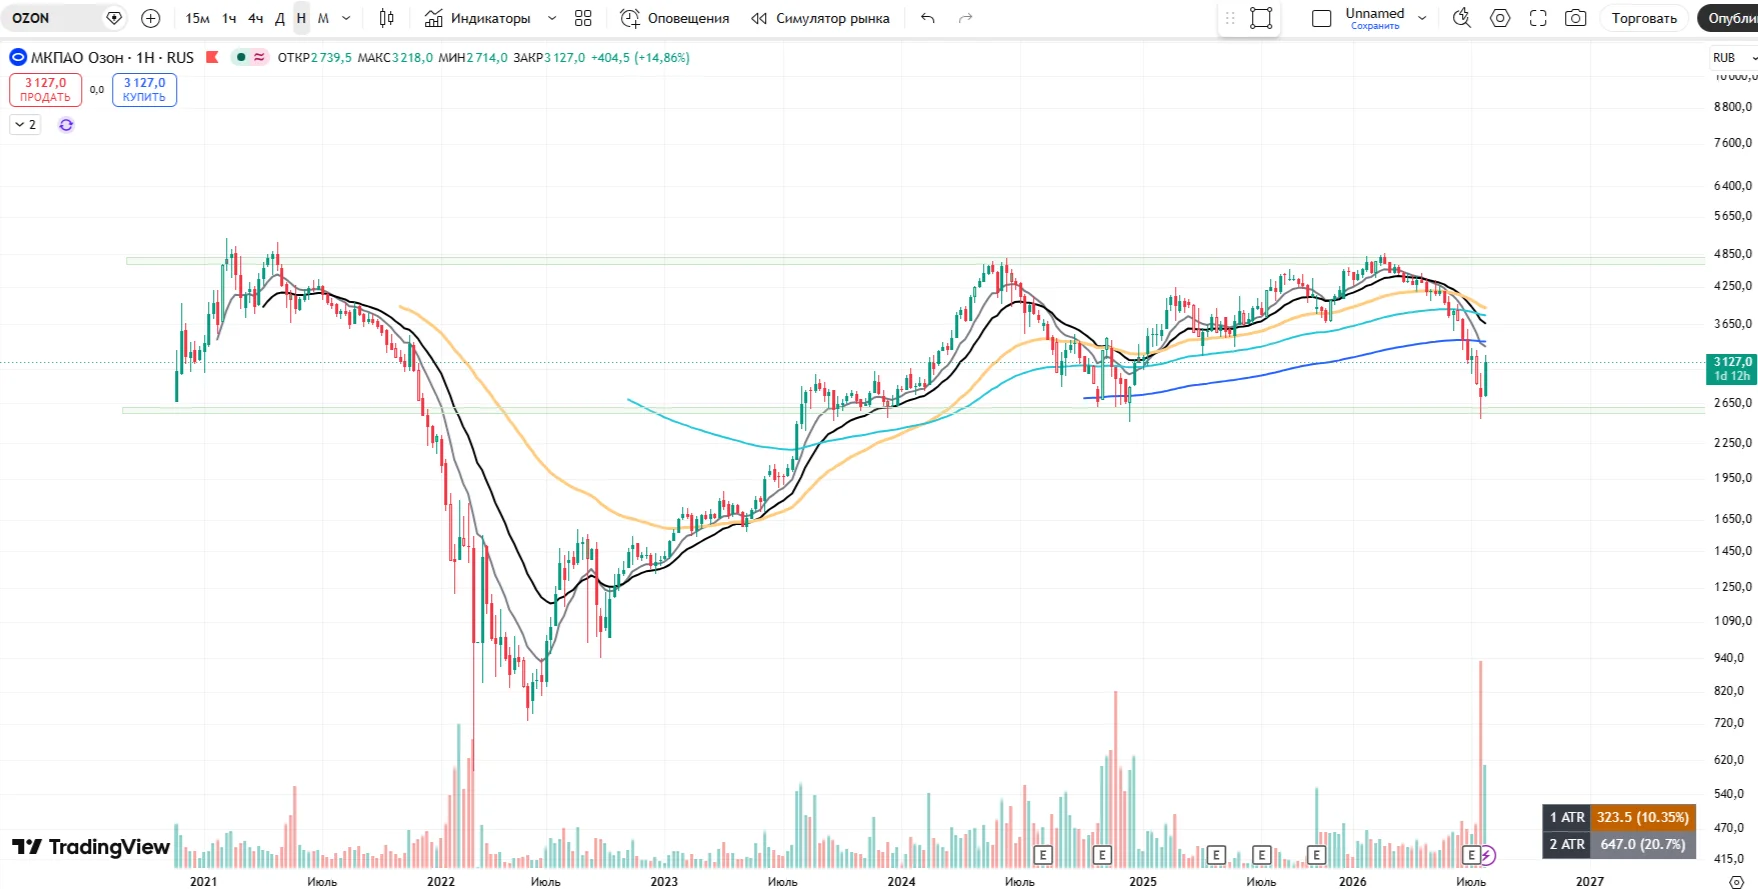Click the 0,0 spread value
Screen dimensions: 1758x889
pyautogui.click(x=97, y=90)
